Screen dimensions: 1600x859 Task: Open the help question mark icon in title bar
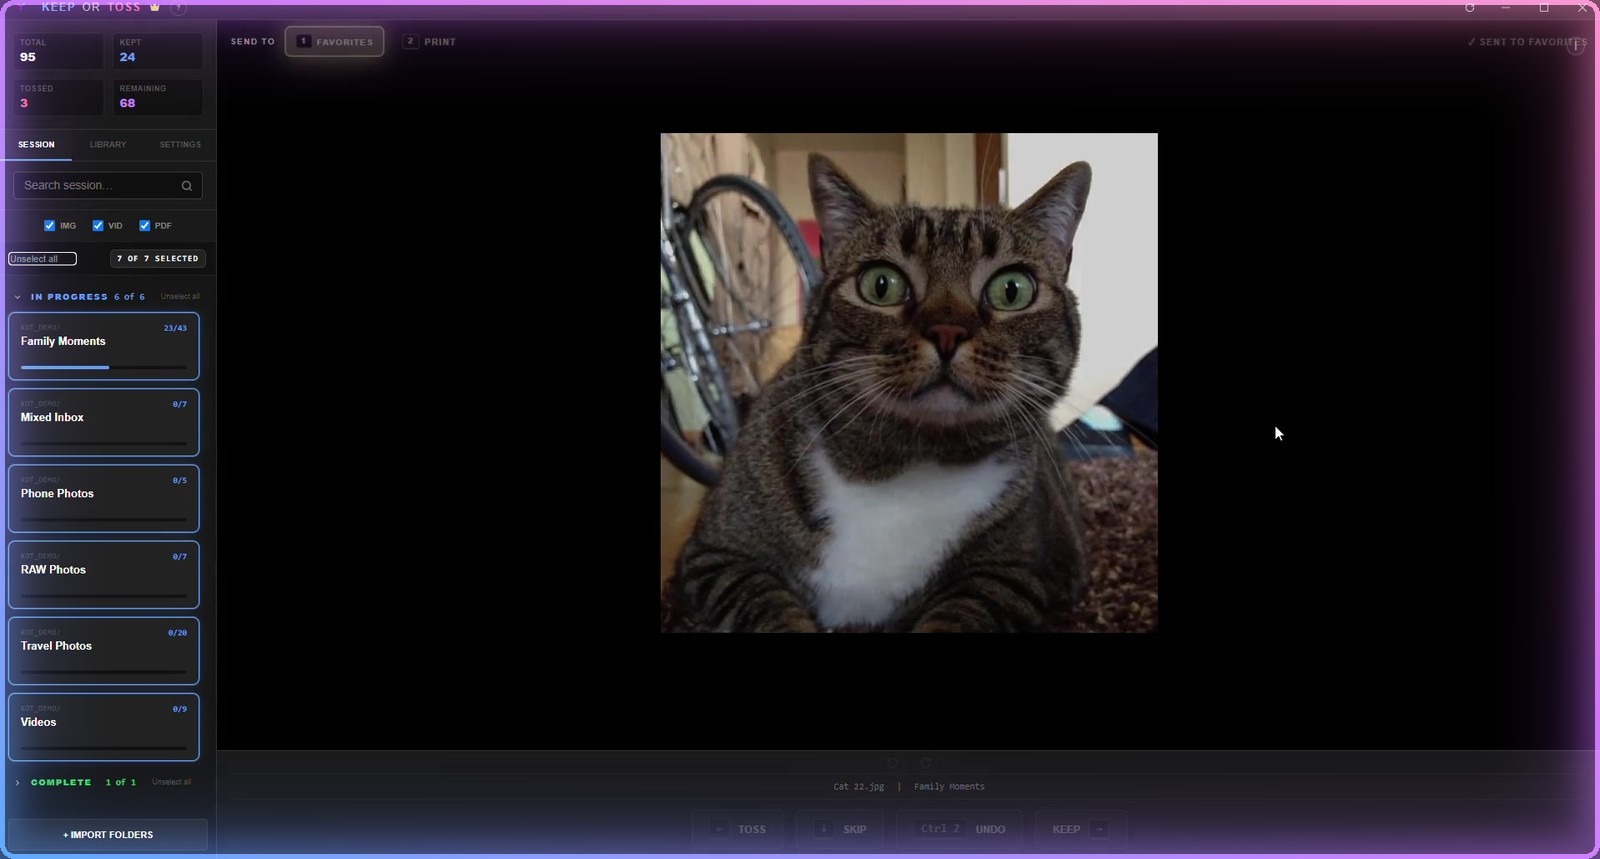(x=178, y=7)
